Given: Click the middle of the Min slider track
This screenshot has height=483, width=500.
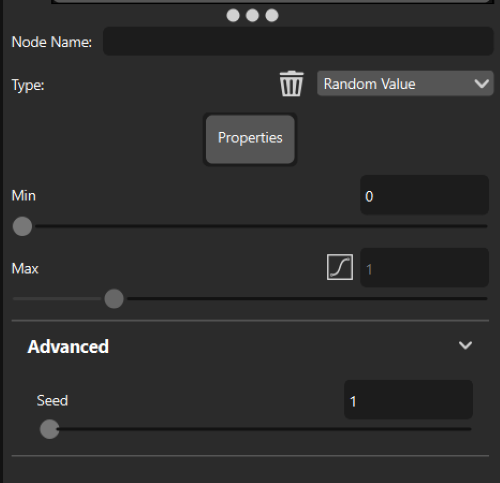Looking at the screenshot, I should pyautogui.click(x=250, y=226).
